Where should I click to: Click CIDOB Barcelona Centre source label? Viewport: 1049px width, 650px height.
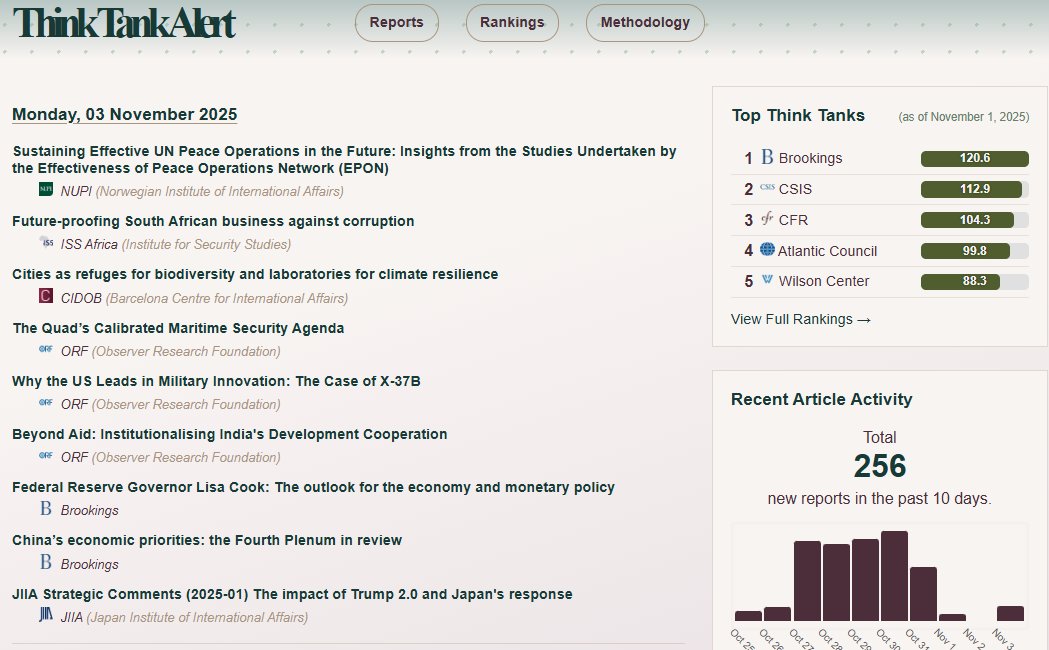coord(204,298)
